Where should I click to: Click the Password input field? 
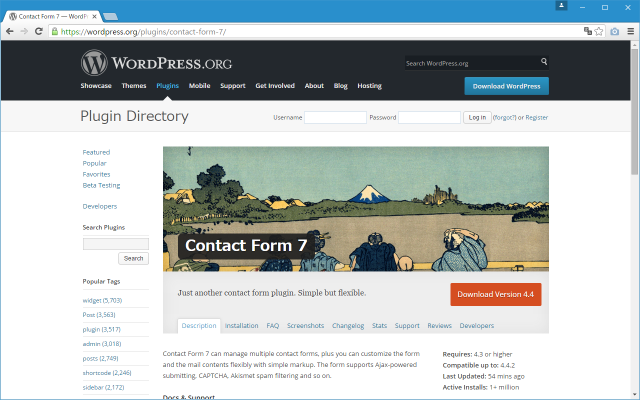(x=429, y=118)
